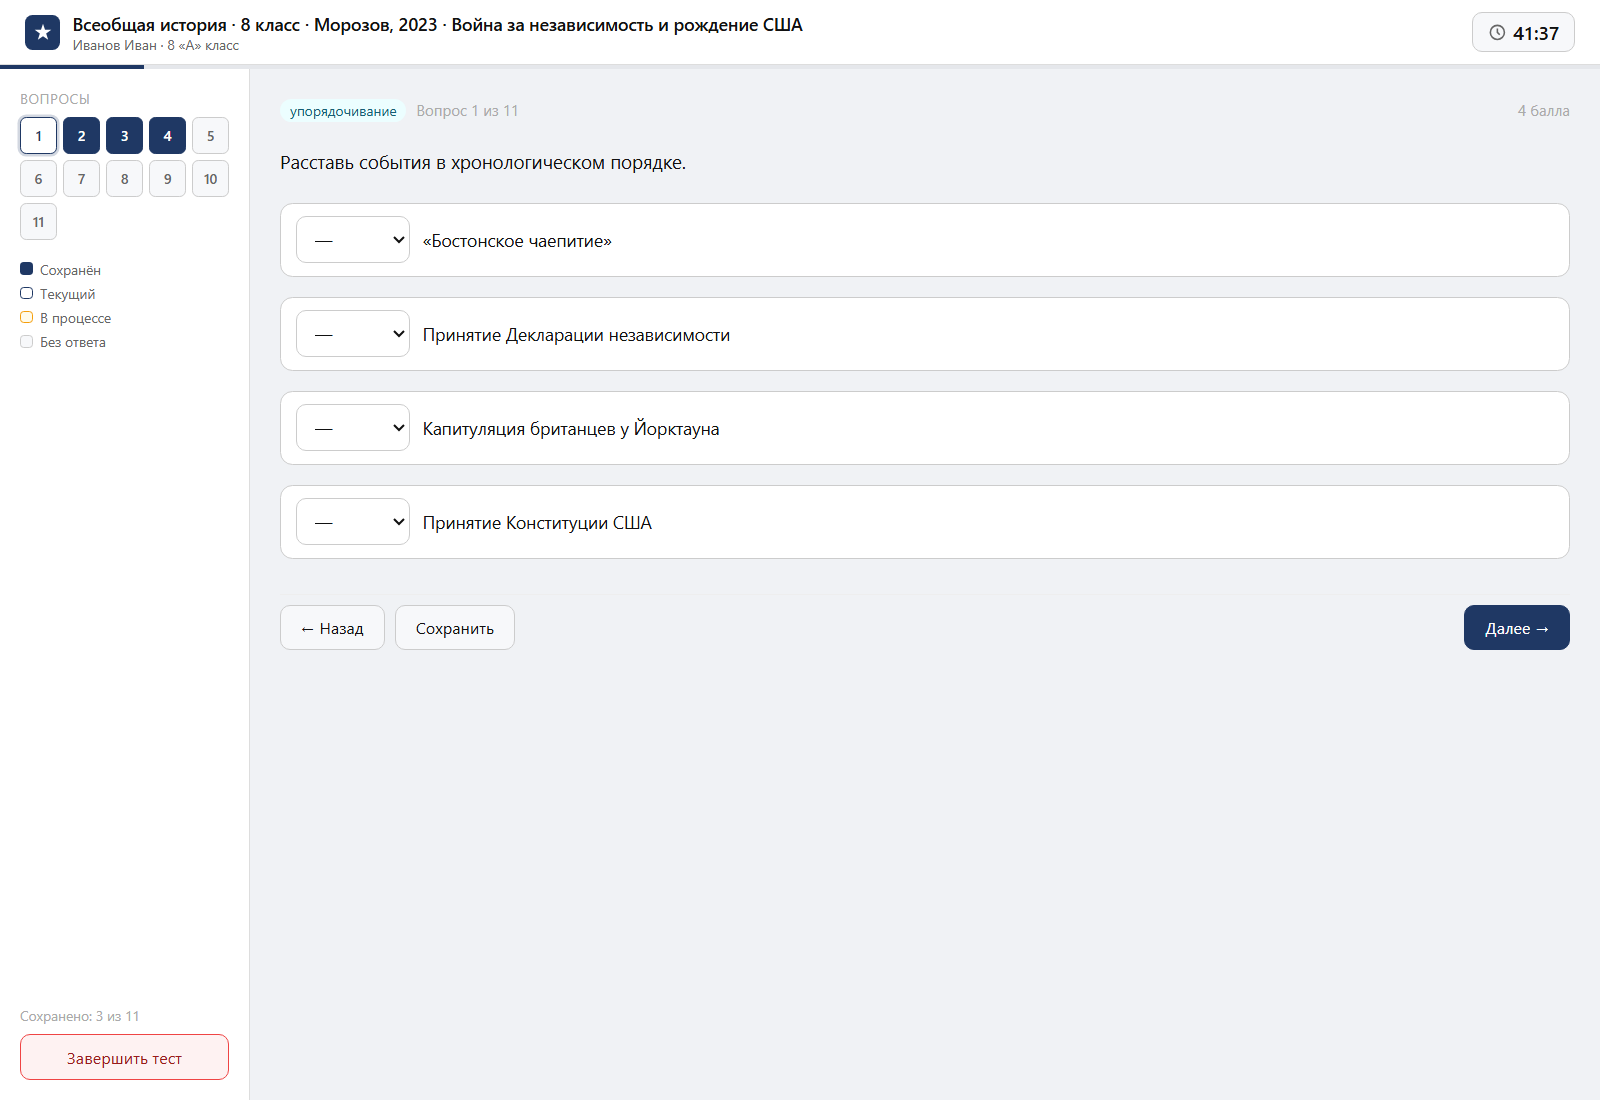The height and width of the screenshot is (1100, 1600).
Task: Go to question 3 in sidebar
Action: [124, 136]
